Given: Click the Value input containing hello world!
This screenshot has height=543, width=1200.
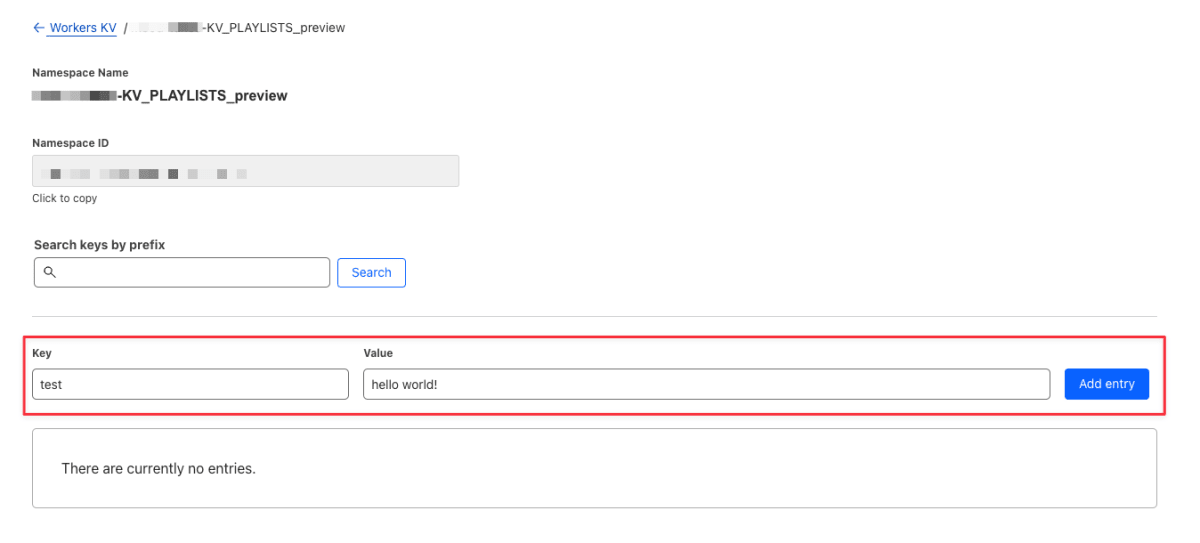Looking at the screenshot, I should click(x=706, y=384).
